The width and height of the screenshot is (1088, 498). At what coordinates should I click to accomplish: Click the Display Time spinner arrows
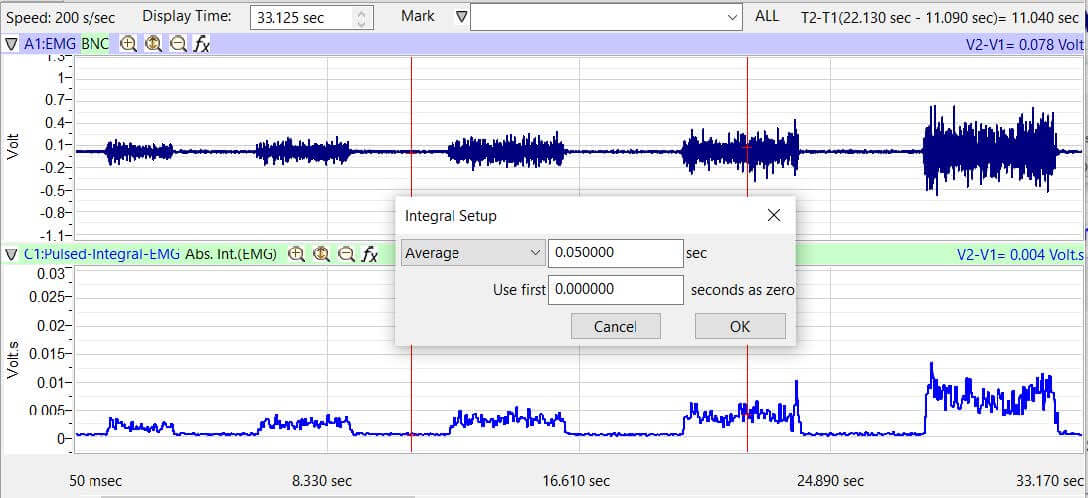click(x=362, y=18)
